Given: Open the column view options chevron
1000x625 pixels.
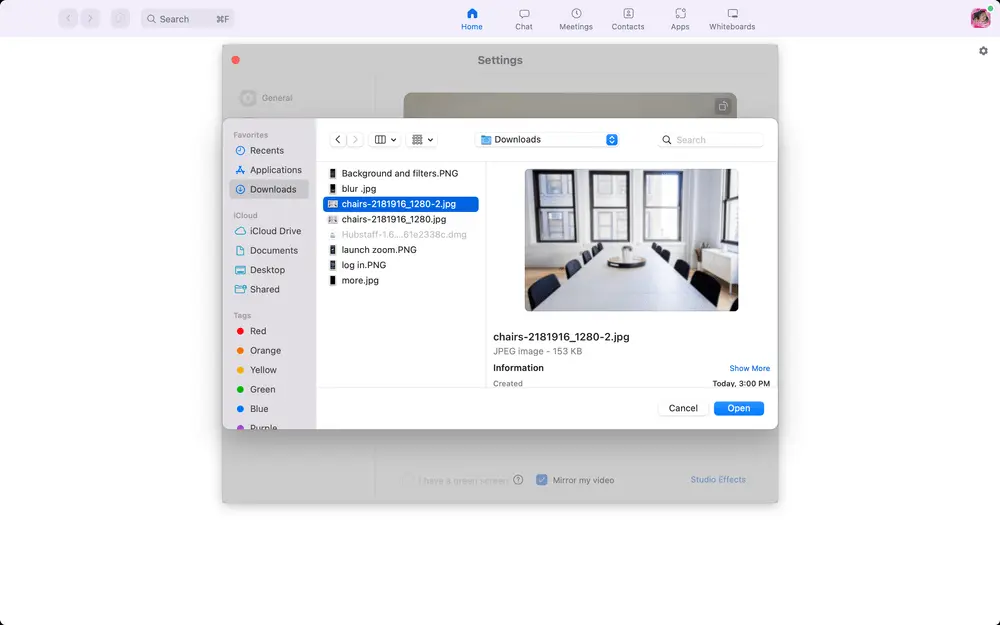Looking at the screenshot, I should (x=394, y=139).
